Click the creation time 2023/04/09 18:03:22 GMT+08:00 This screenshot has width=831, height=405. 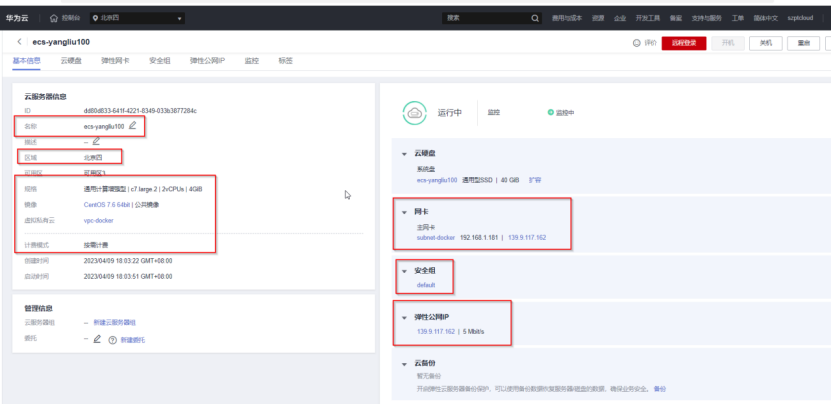[128, 261]
